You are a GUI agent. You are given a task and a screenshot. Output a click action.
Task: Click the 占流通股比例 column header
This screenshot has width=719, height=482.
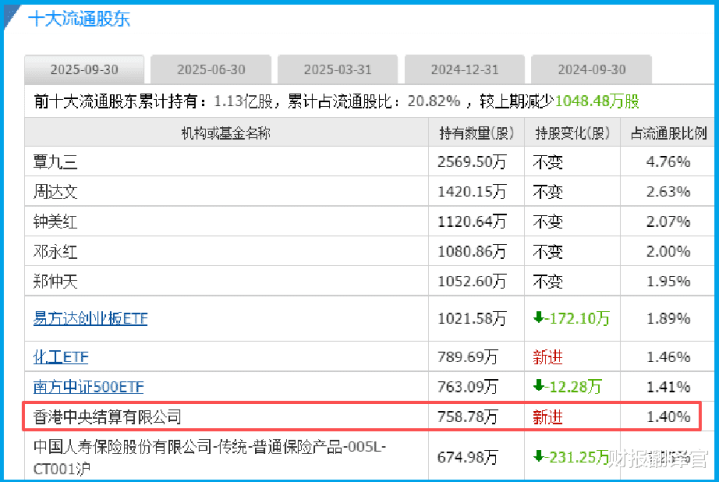pyautogui.click(x=669, y=133)
